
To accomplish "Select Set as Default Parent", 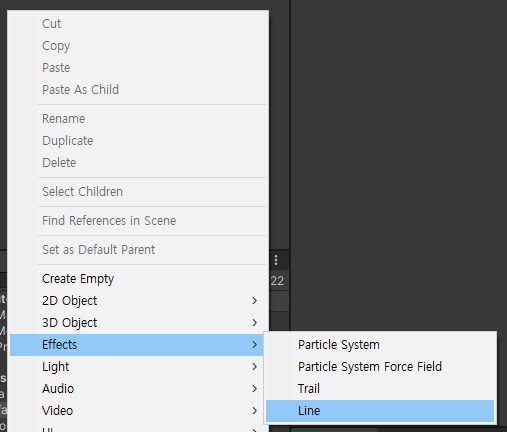I will pyautogui.click(x=138, y=250).
